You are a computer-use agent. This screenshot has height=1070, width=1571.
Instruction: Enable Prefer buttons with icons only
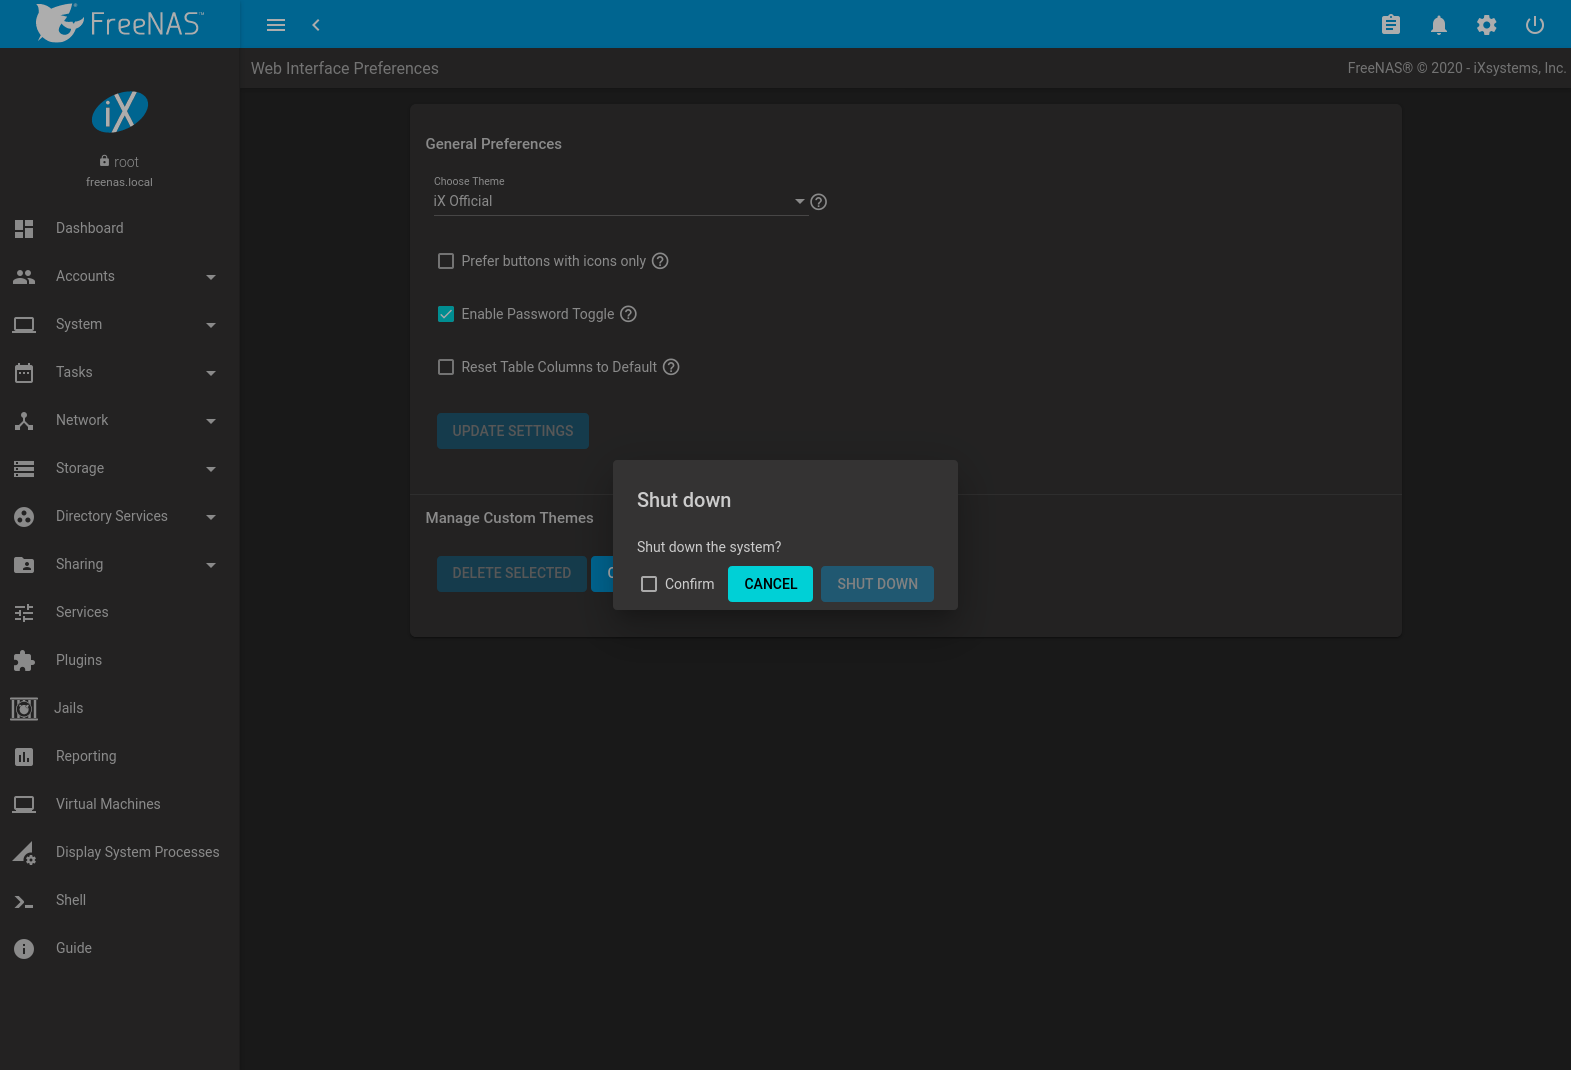click(x=446, y=261)
